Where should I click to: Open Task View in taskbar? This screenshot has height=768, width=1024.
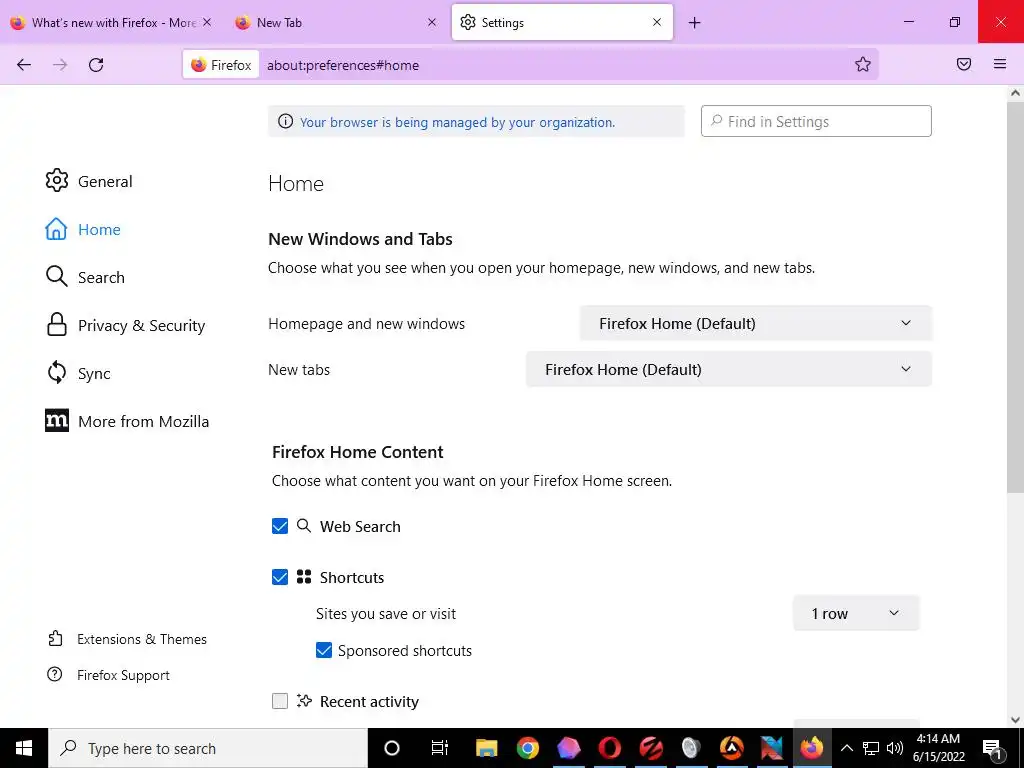click(x=440, y=748)
